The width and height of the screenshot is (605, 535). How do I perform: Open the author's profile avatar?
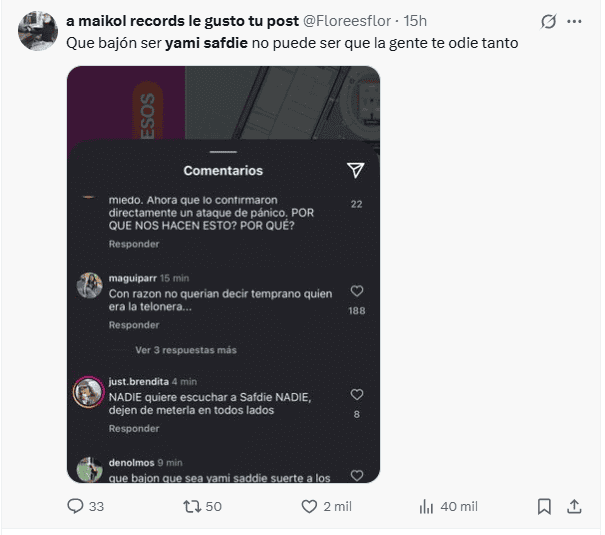[x=38, y=31]
